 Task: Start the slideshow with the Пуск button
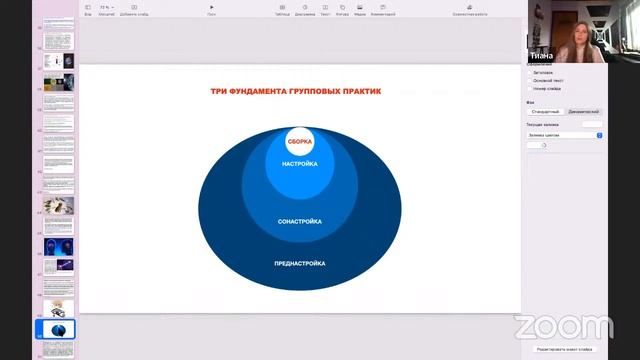211,7
